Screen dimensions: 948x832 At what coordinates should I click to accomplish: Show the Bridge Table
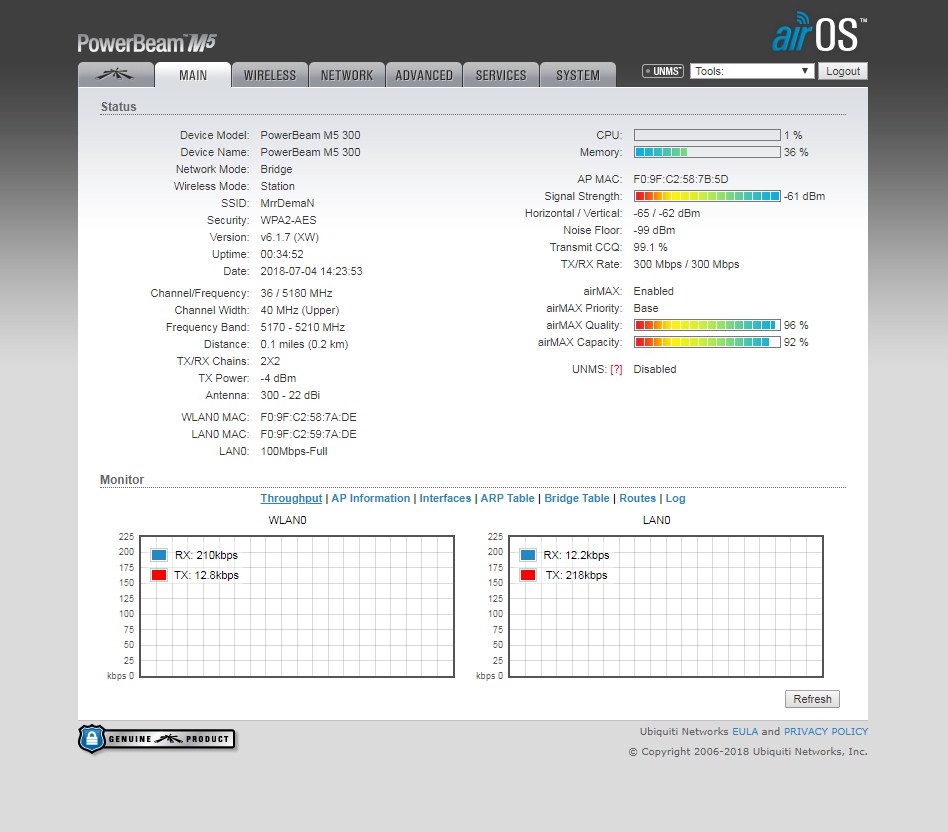(x=577, y=498)
